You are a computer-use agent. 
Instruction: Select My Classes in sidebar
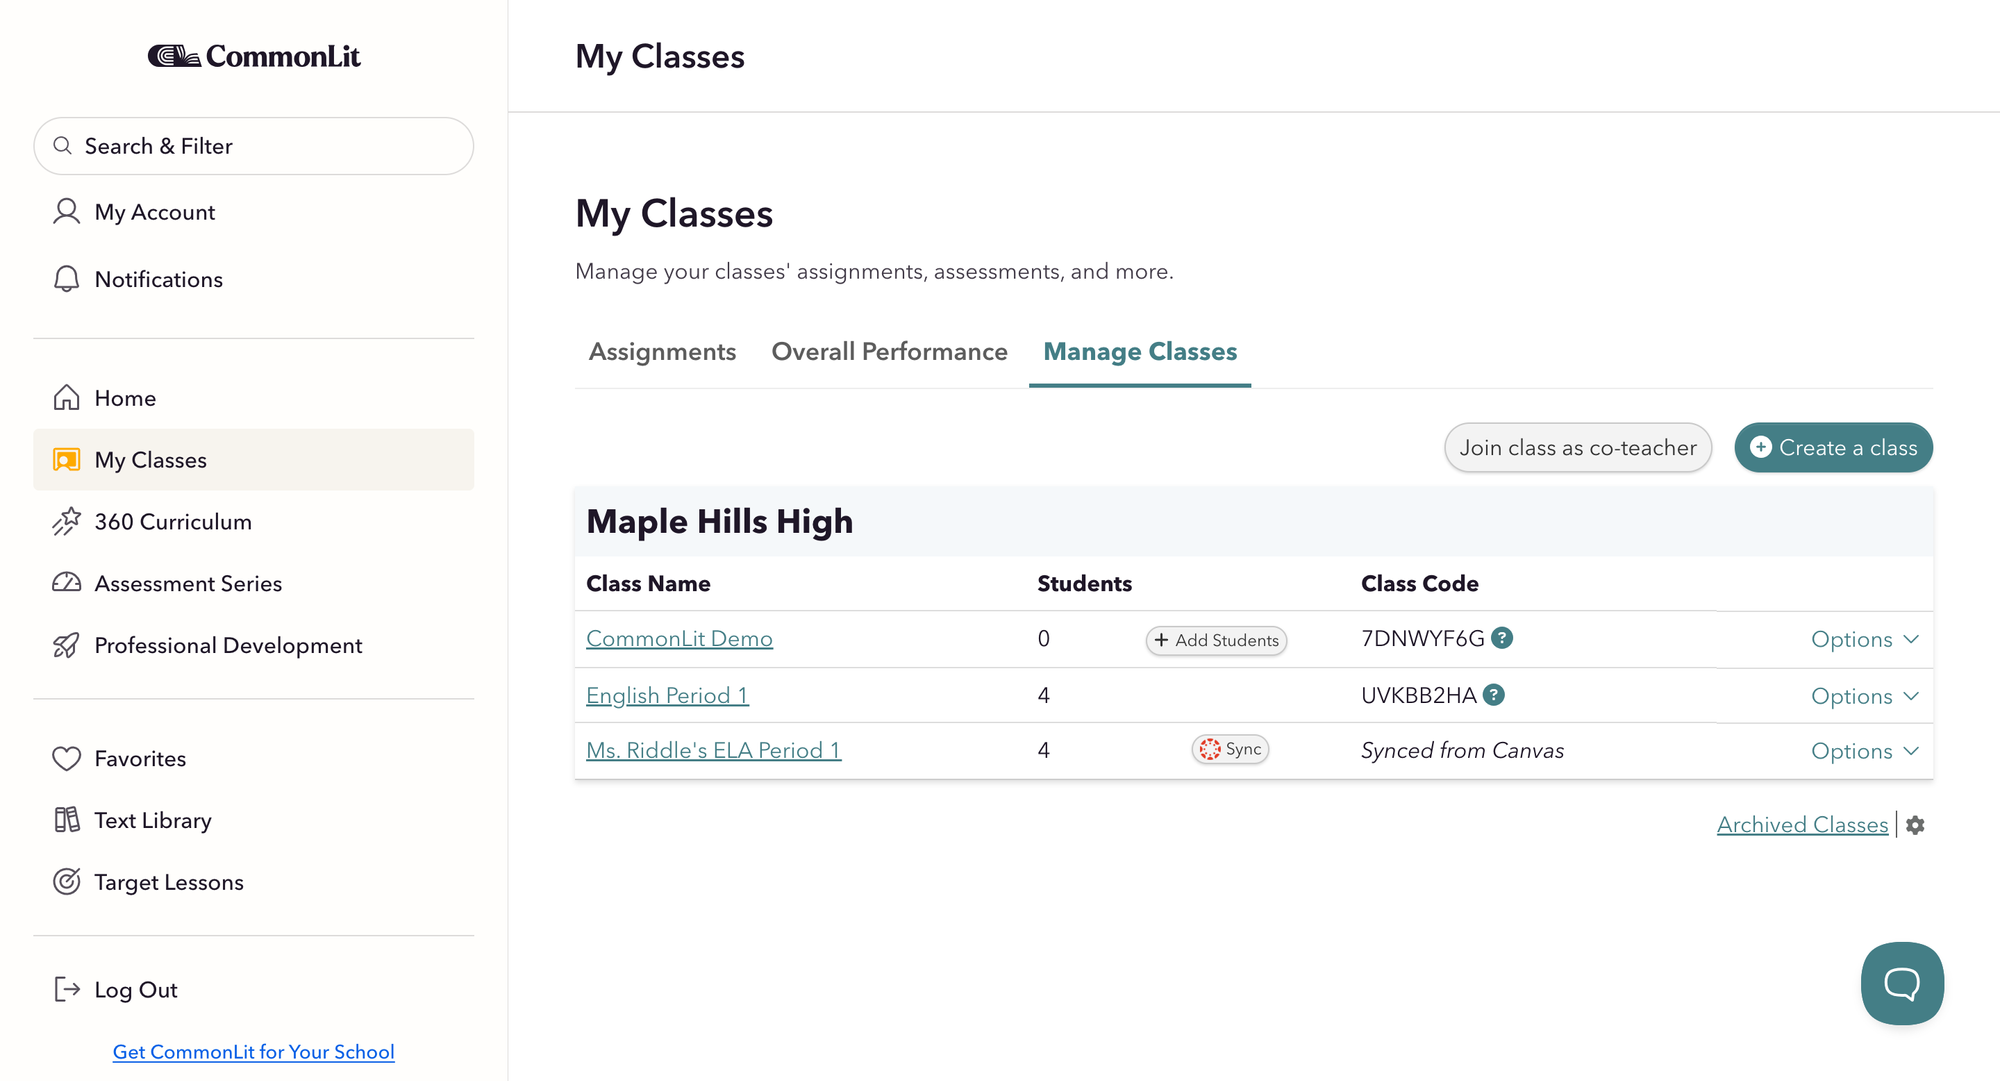[254, 460]
